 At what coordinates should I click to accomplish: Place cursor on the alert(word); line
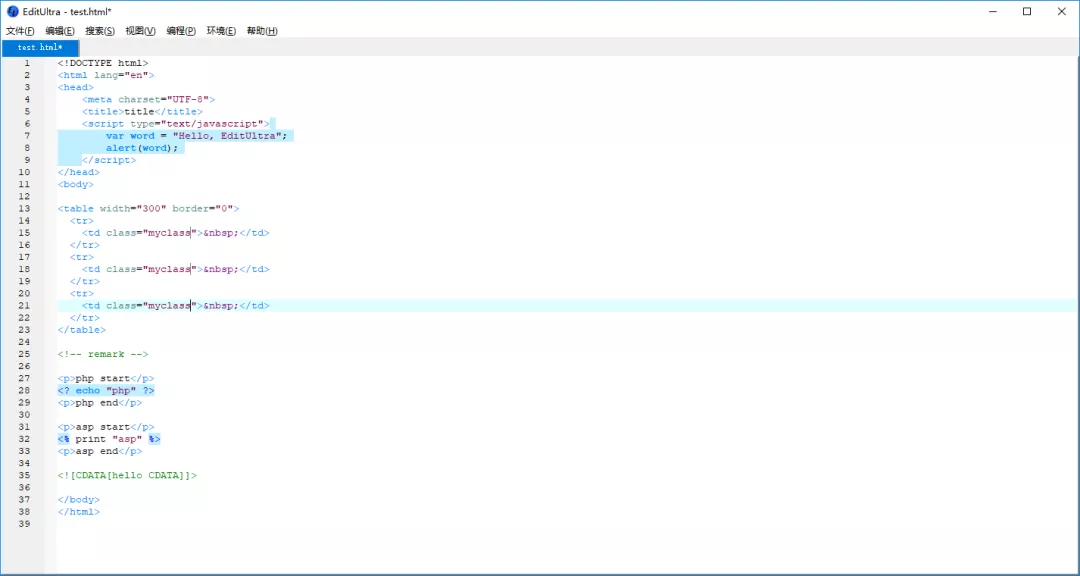pyautogui.click(x=142, y=148)
